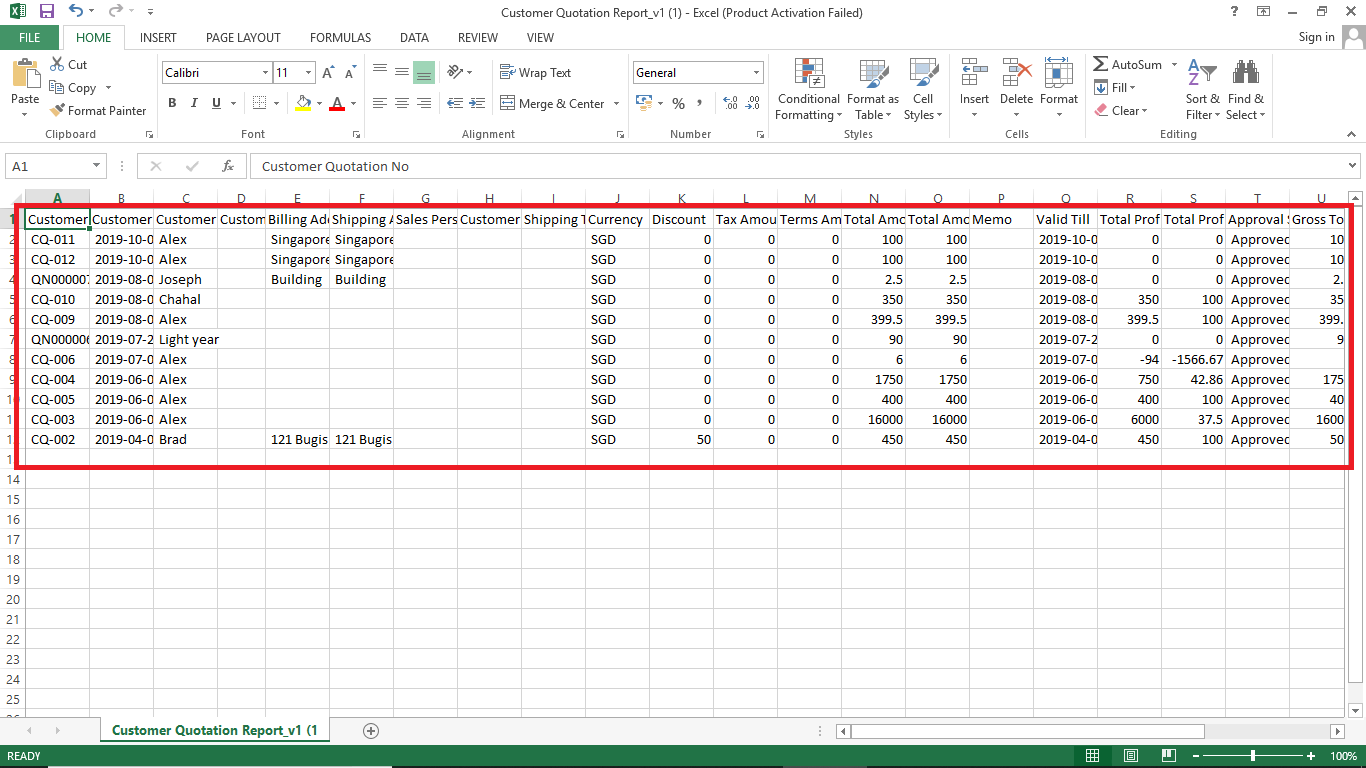This screenshot has height=768, width=1366.
Task: Select Top Align icon
Action: coord(380,72)
